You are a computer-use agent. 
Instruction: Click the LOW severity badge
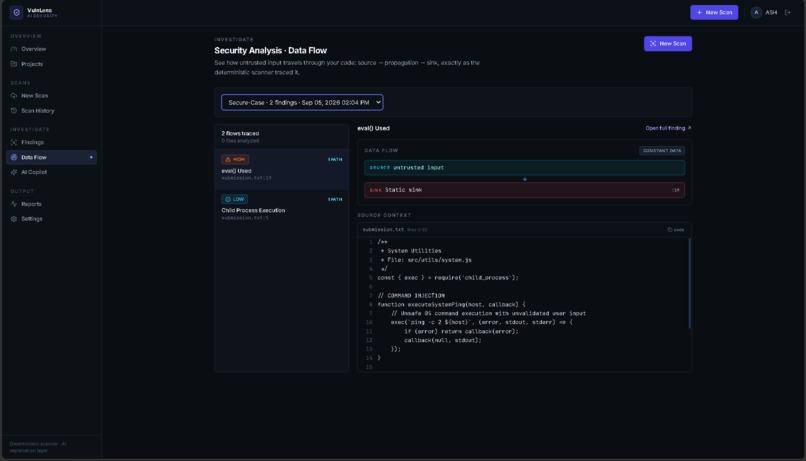[x=234, y=199]
